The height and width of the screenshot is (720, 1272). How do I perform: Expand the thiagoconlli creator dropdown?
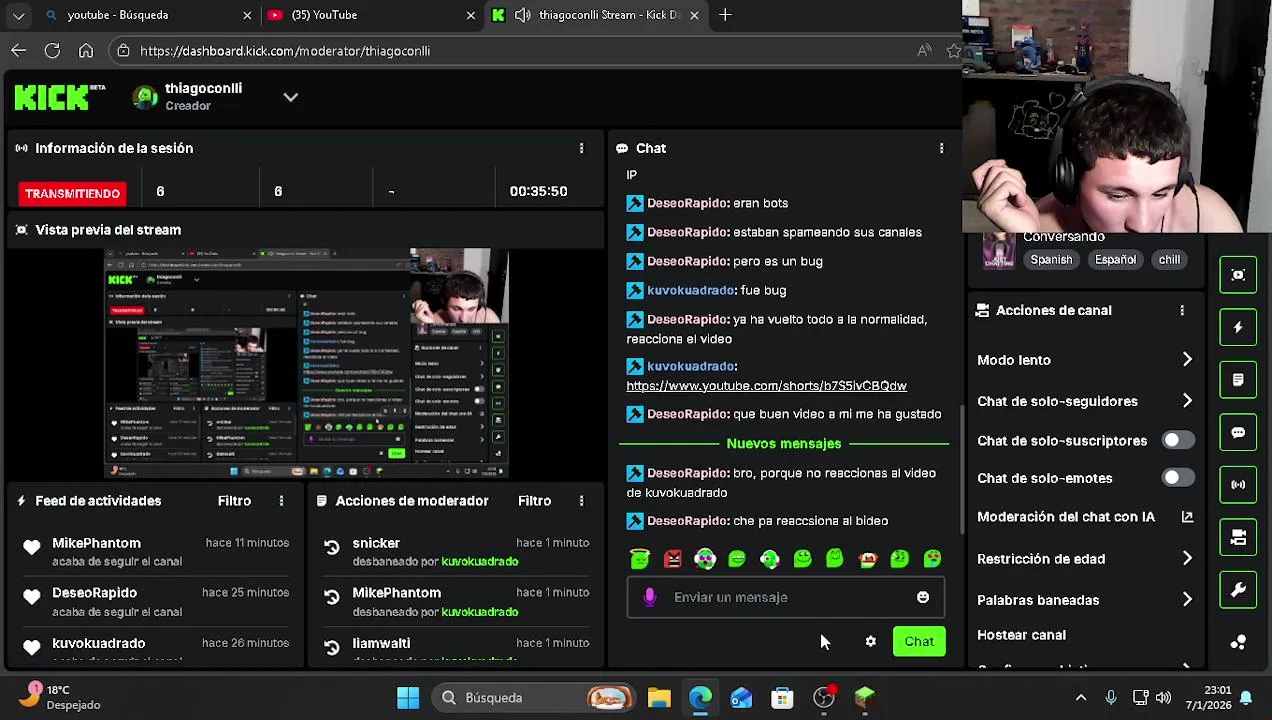click(291, 97)
